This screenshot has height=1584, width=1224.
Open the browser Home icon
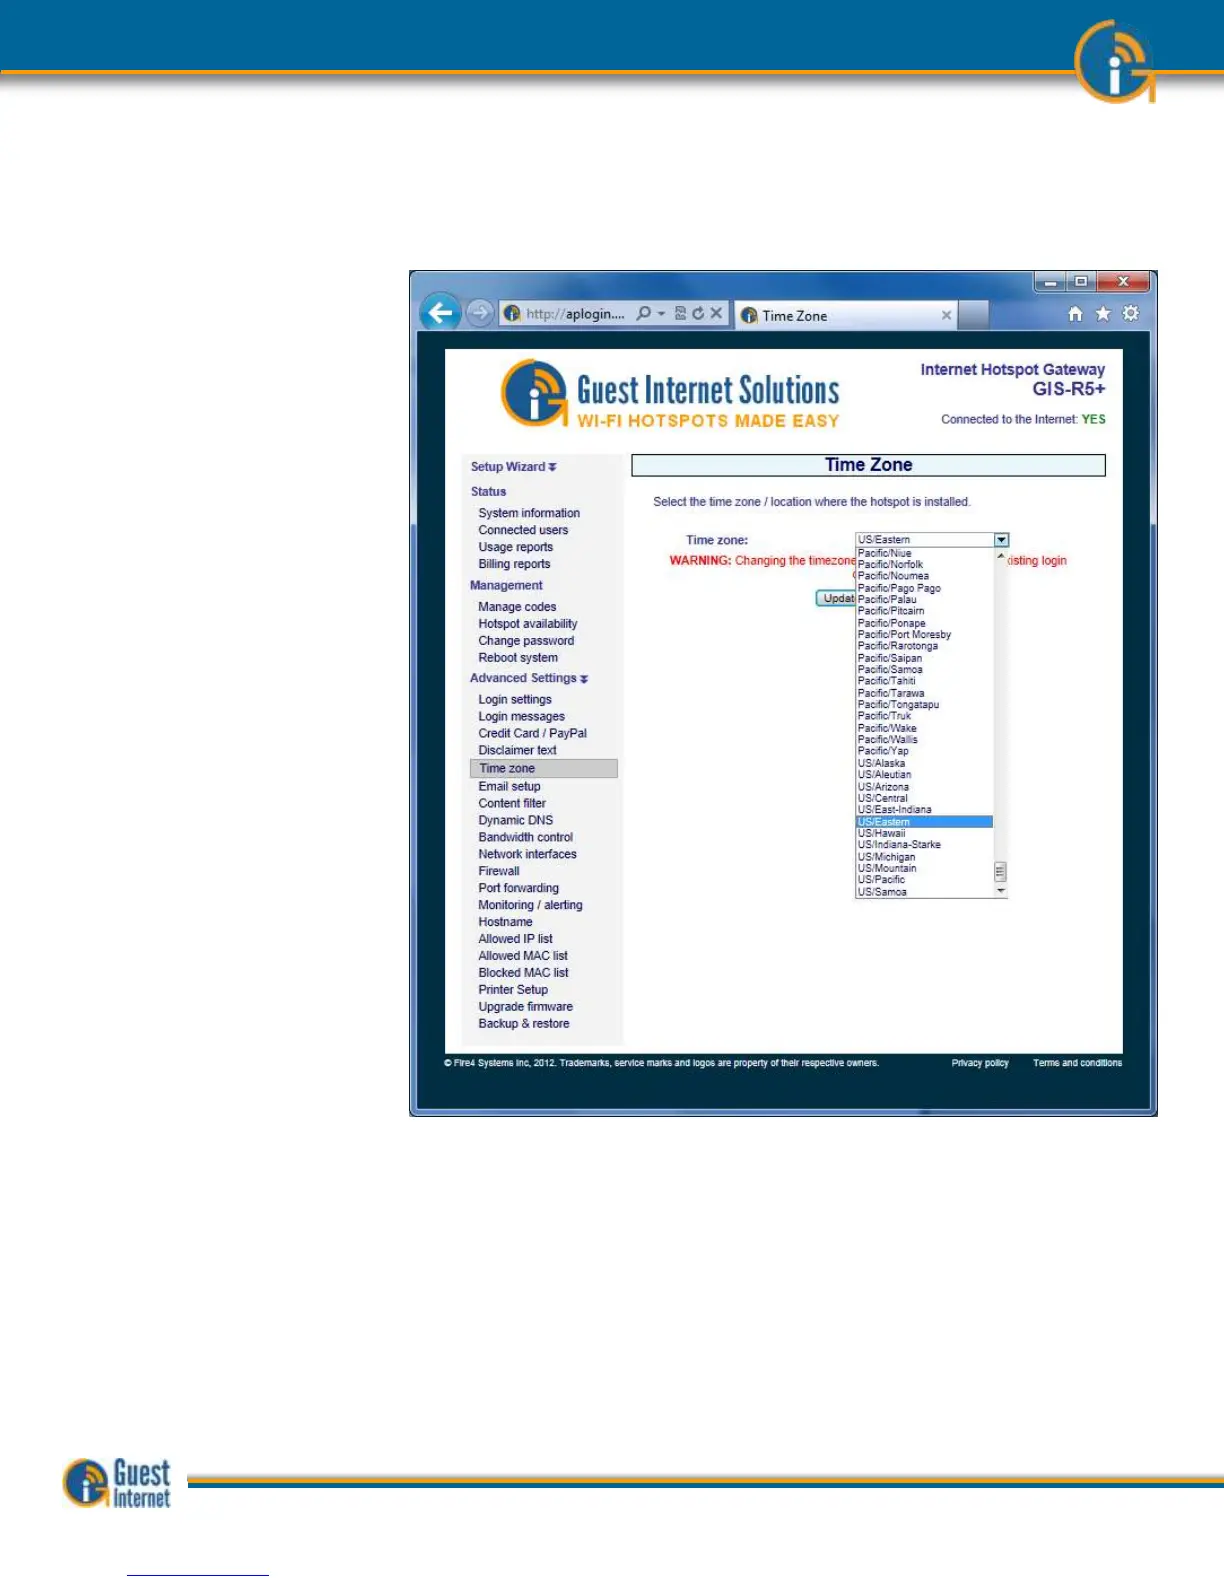[1075, 314]
